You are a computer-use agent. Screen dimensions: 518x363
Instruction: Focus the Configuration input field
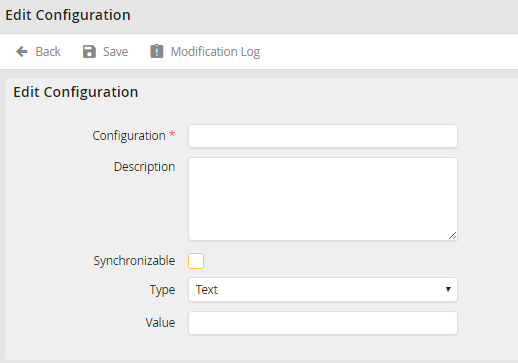(x=323, y=136)
